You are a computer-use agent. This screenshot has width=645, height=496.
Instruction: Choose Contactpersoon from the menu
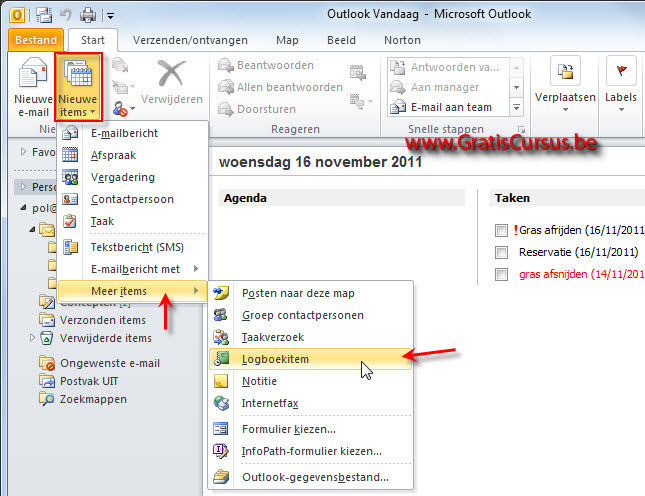[132, 199]
